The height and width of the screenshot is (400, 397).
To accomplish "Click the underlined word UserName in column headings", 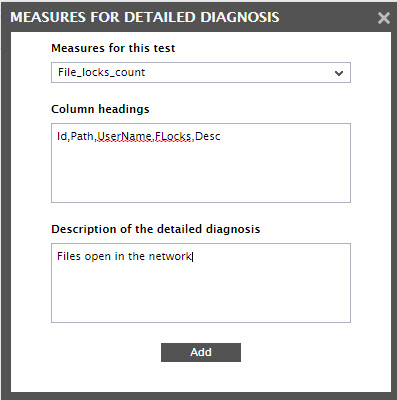I will pyautogui.click(x=124, y=136).
